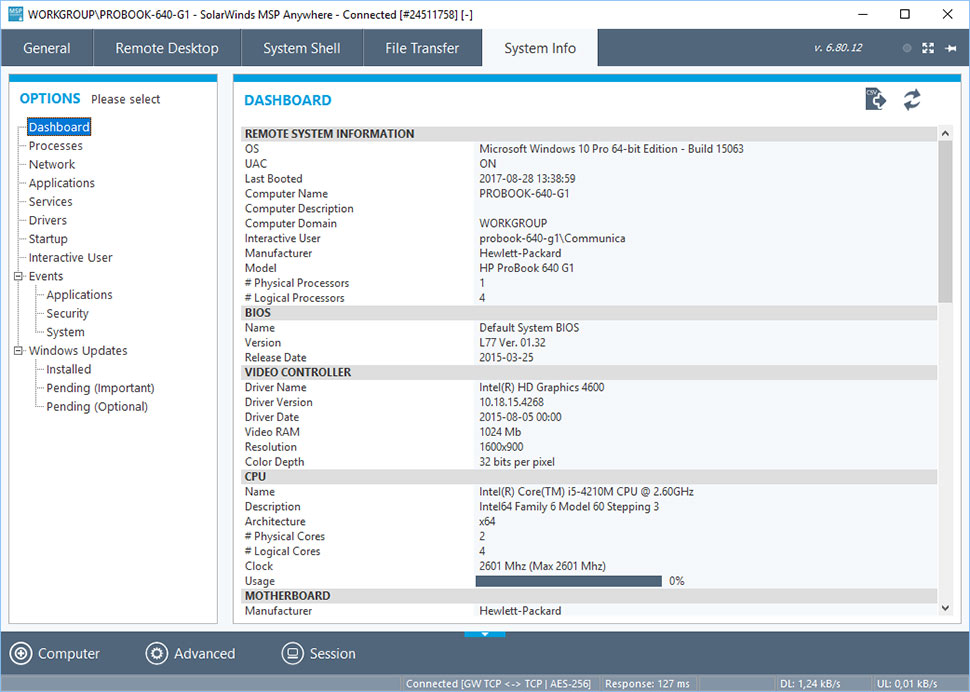The image size is (970, 692).
Task: Open Pending (Important) updates
Action: click(100, 387)
